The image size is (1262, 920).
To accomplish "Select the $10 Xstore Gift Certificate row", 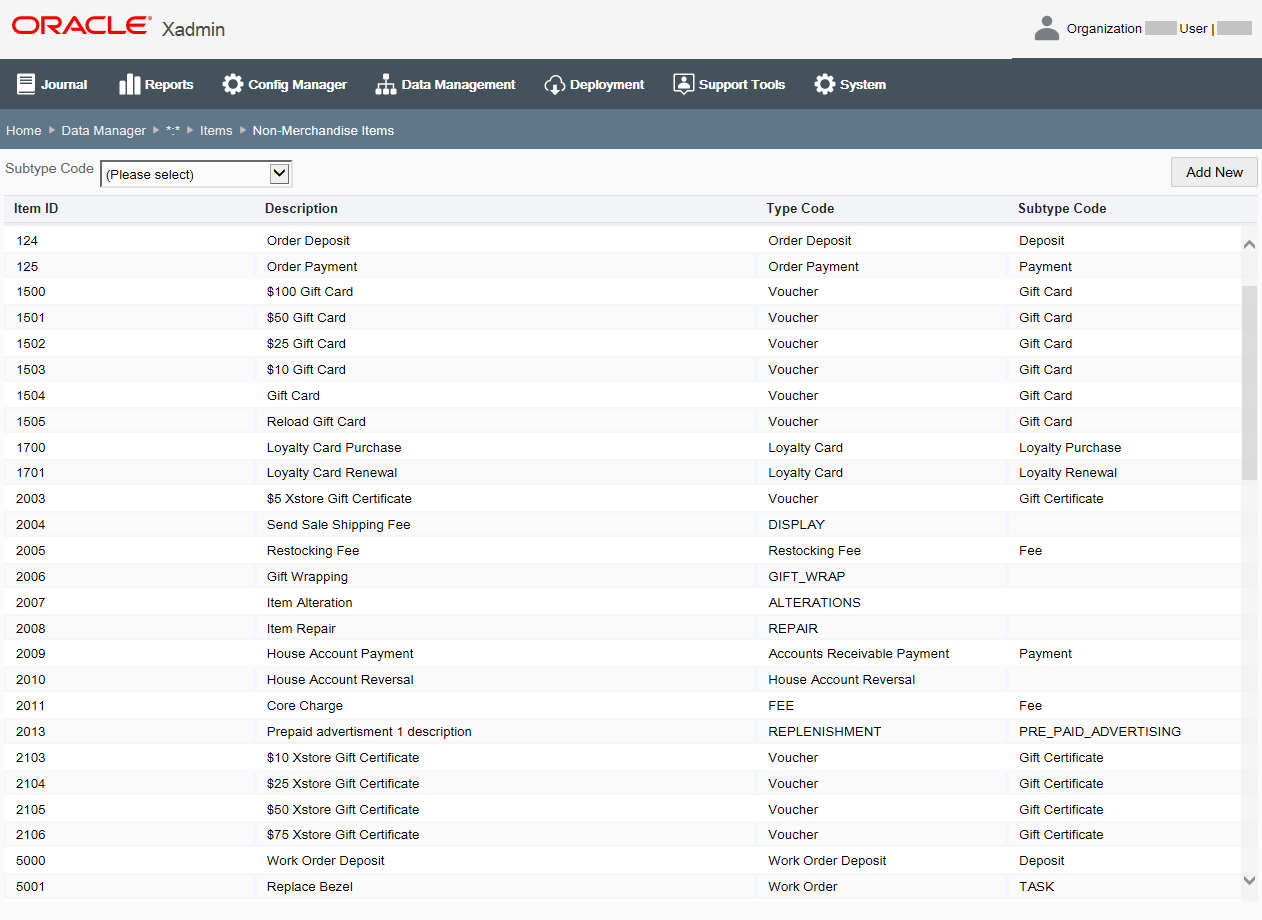I will click(x=622, y=758).
